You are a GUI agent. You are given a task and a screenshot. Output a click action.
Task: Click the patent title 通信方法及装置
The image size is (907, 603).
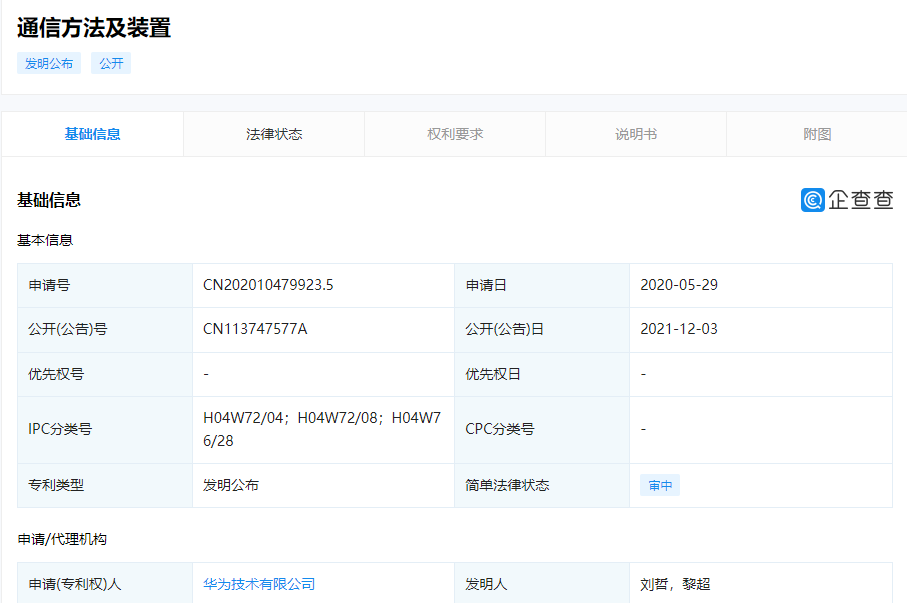click(94, 28)
